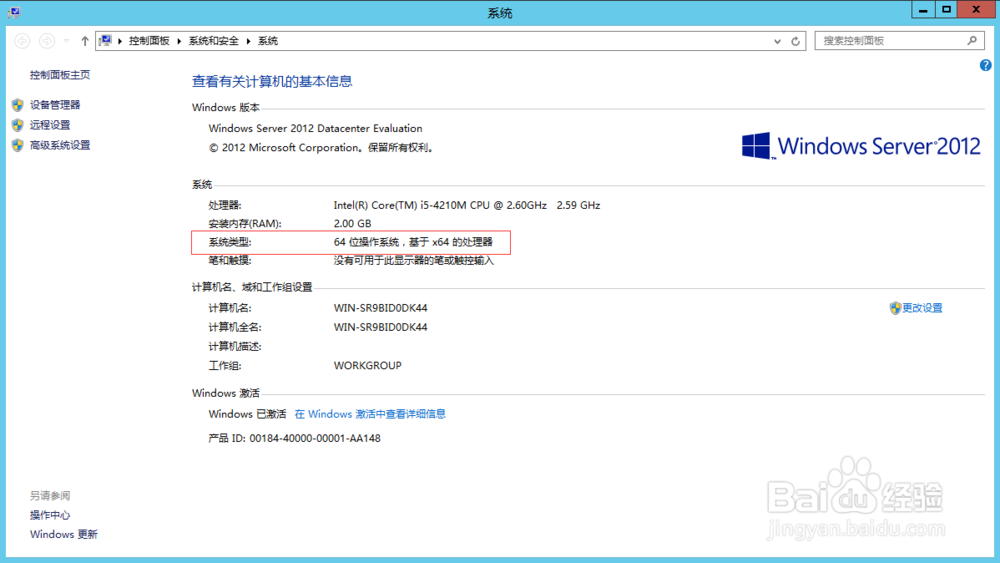Open 远程设置 link

tap(50, 125)
